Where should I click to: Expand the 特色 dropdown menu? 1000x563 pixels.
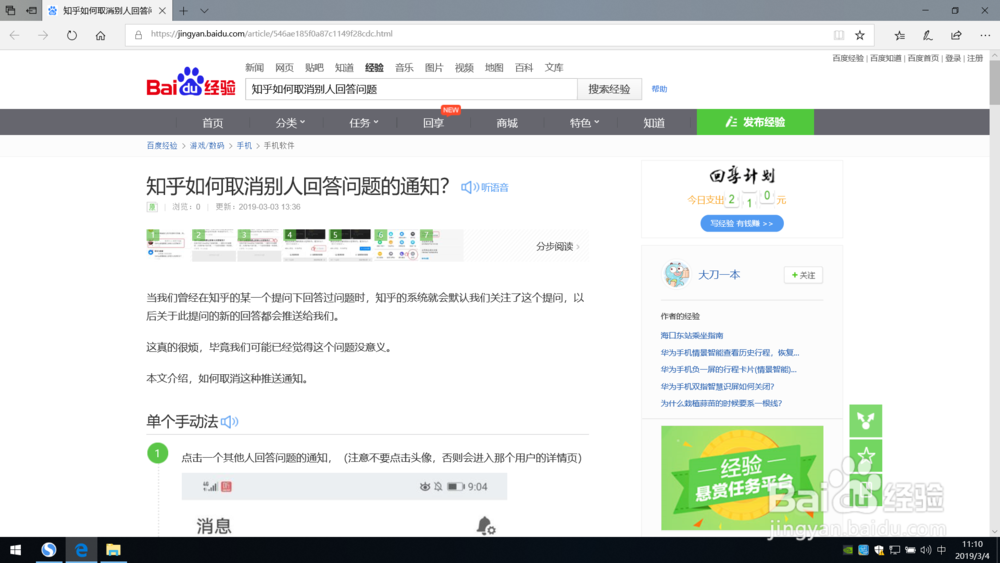coord(584,122)
